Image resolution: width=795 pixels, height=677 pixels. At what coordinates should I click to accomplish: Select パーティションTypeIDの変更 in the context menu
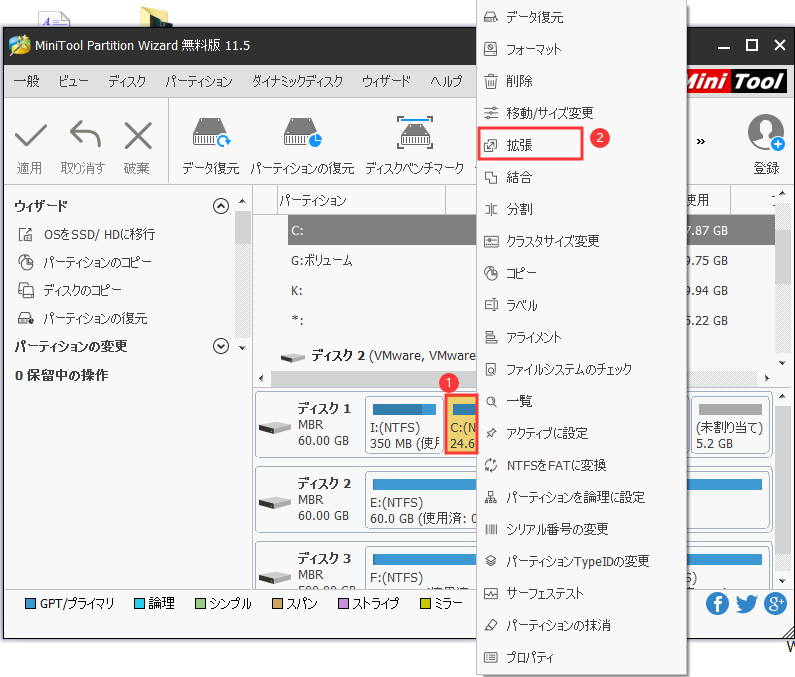tap(582, 561)
